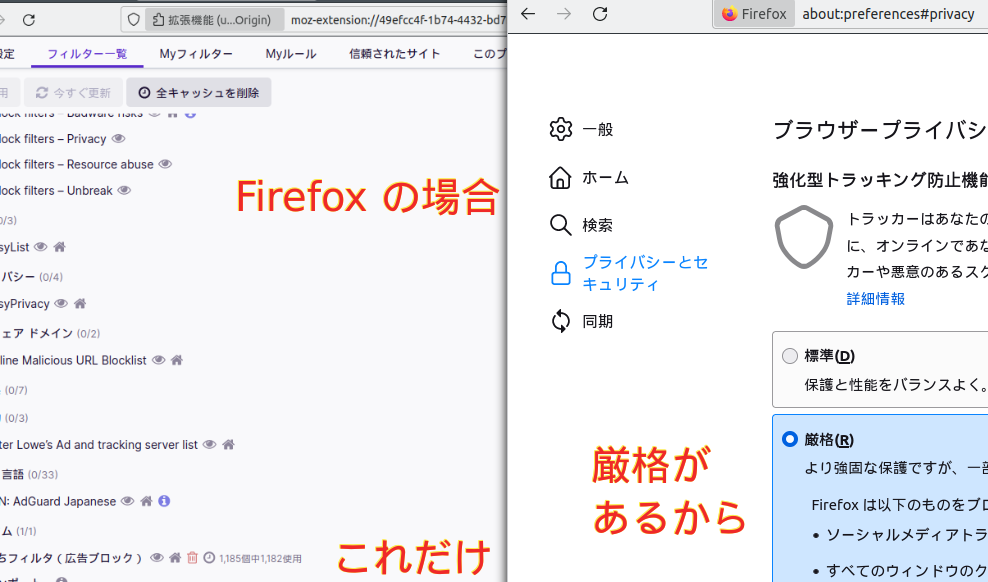Screen dimensions: 988x582
Task: Open 検索 preferences category
Action: coord(581,224)
